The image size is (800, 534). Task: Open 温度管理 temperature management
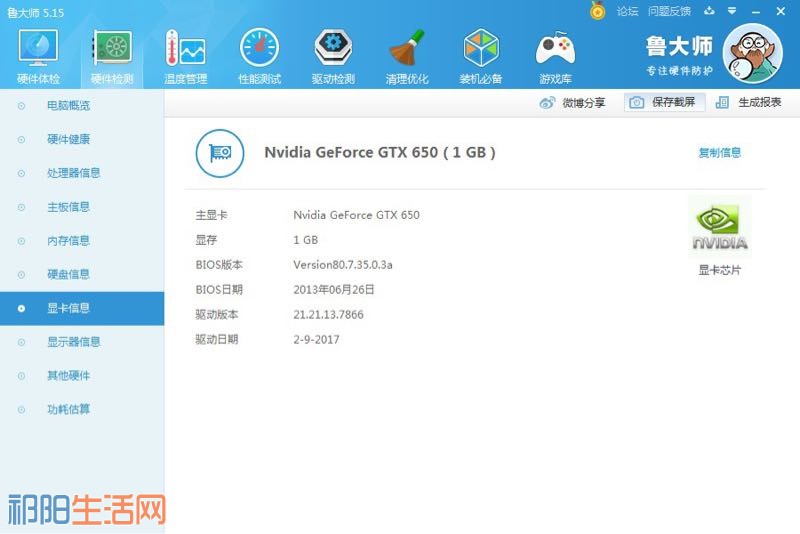(x=186, y=56)
